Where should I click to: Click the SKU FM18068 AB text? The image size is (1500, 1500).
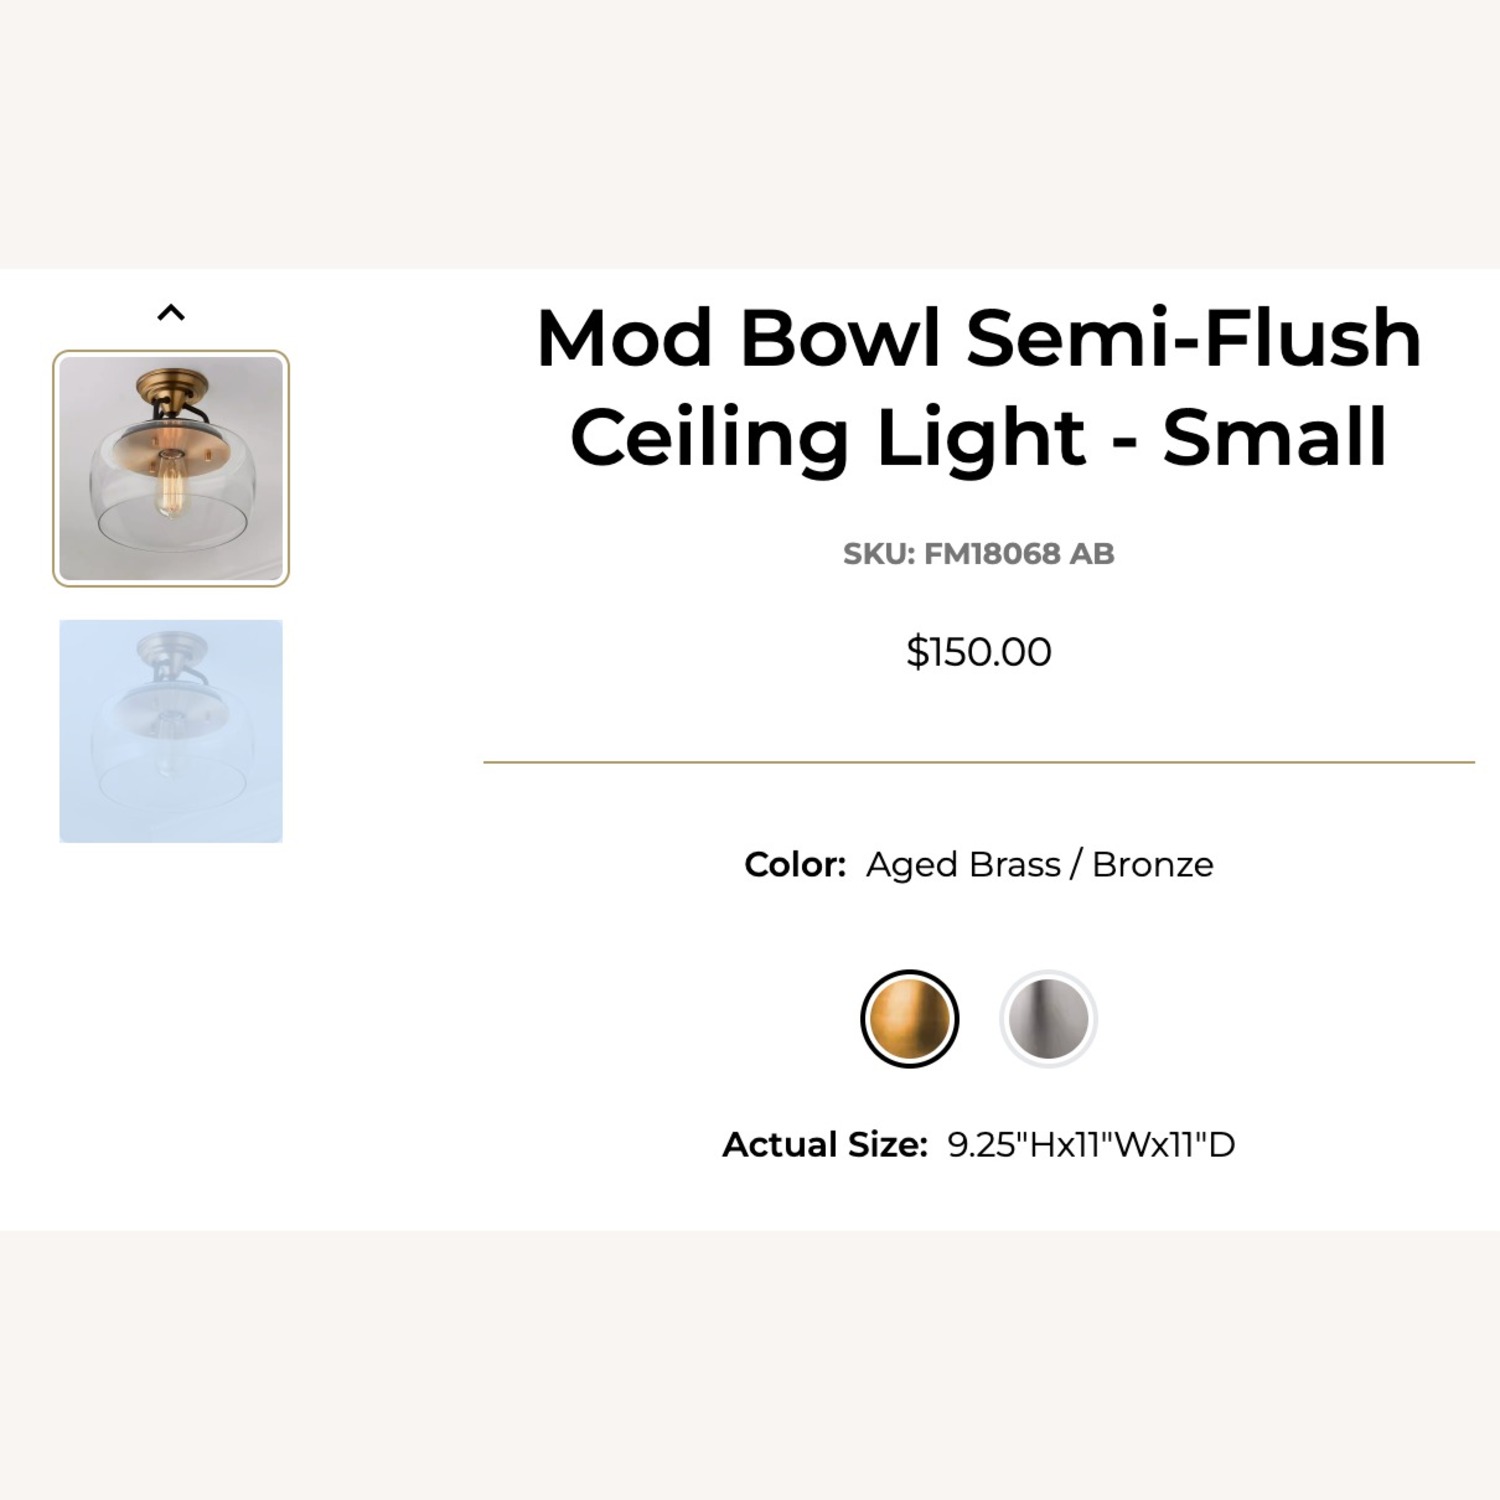(x=978, y=549)
